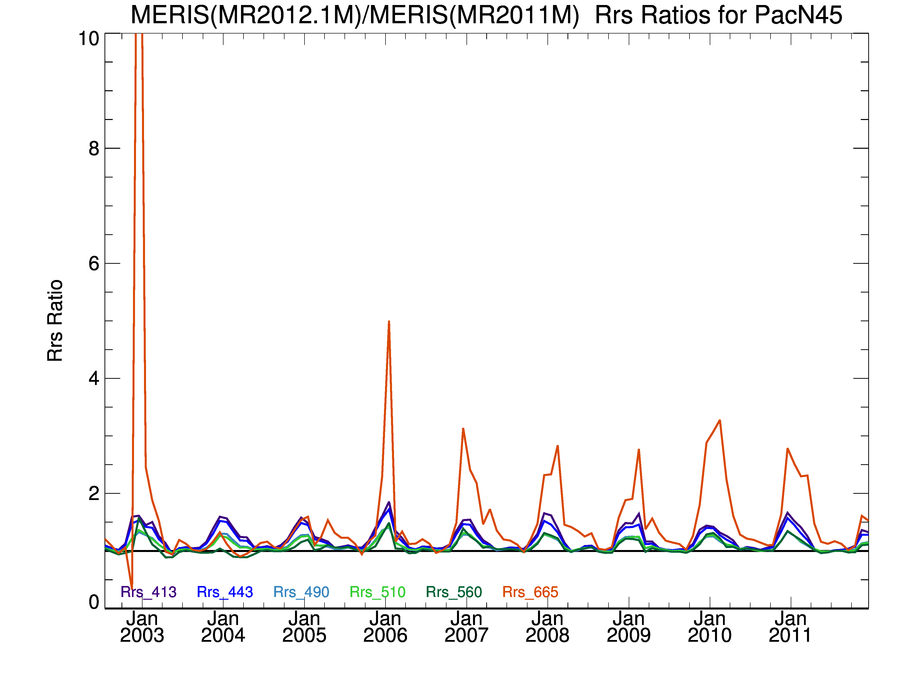Click the Jan 2006 x-axis label
The width and height of the screenshot is (900, 675).
click(x=385, y=627)
